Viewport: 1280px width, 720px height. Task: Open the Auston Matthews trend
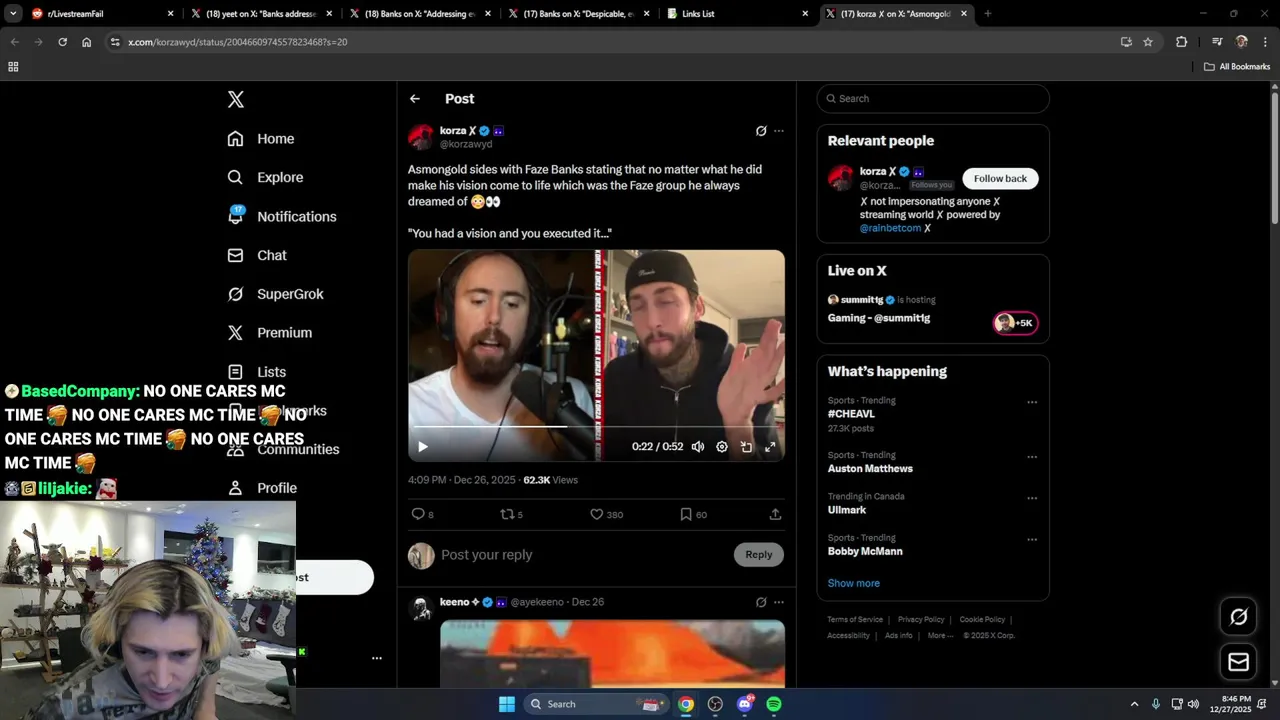pos(870,468)
